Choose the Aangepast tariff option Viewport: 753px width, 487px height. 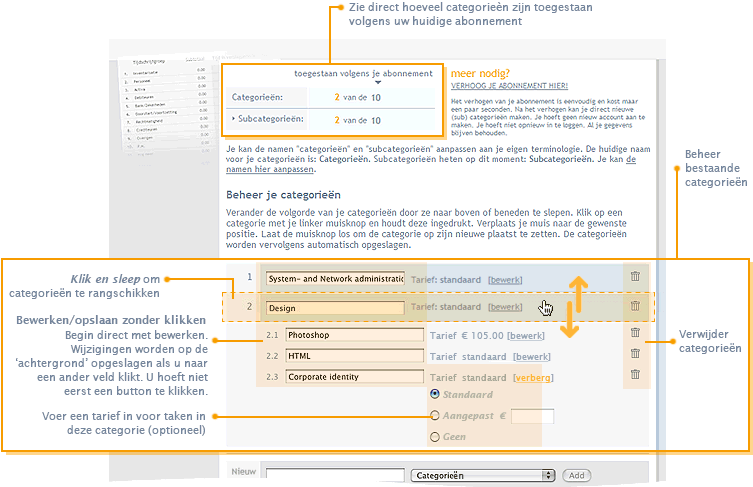click(x=434, y=415)
